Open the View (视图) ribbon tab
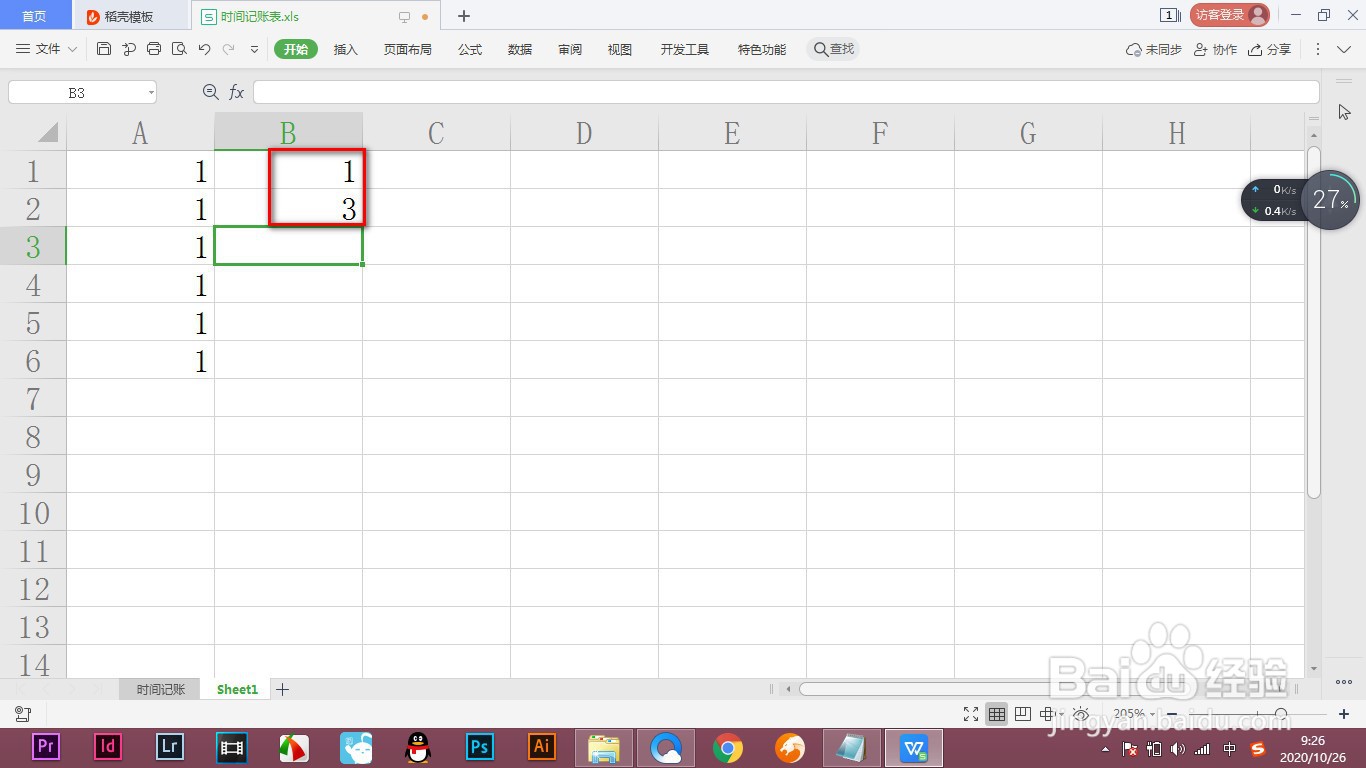The image size is (1366, 768). tap(620, 49)
